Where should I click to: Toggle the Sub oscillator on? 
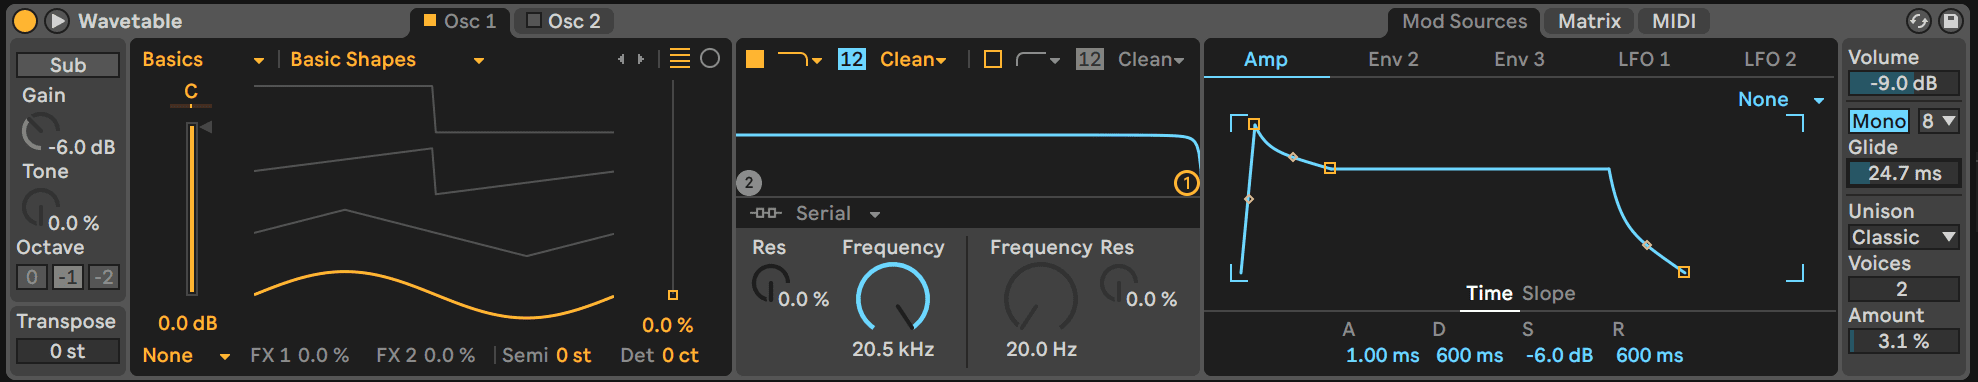[68, 65]
